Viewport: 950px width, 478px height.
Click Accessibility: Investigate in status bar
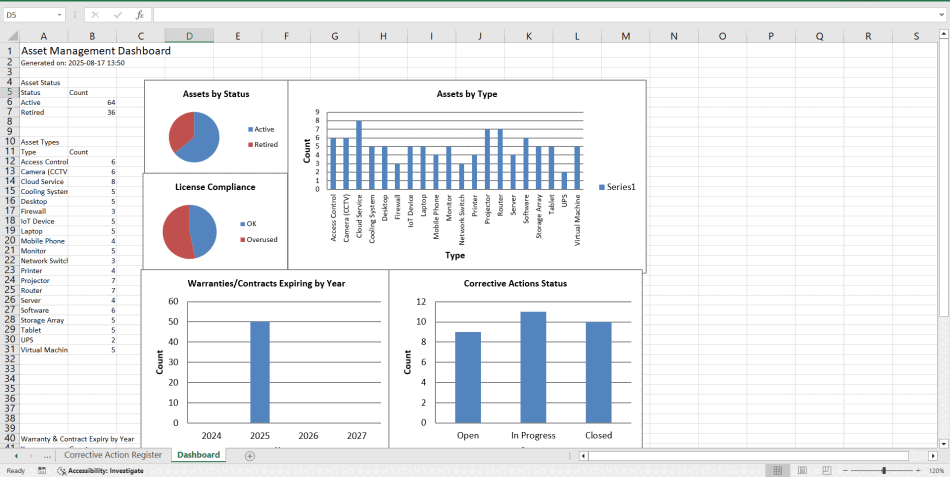point(101,471)
